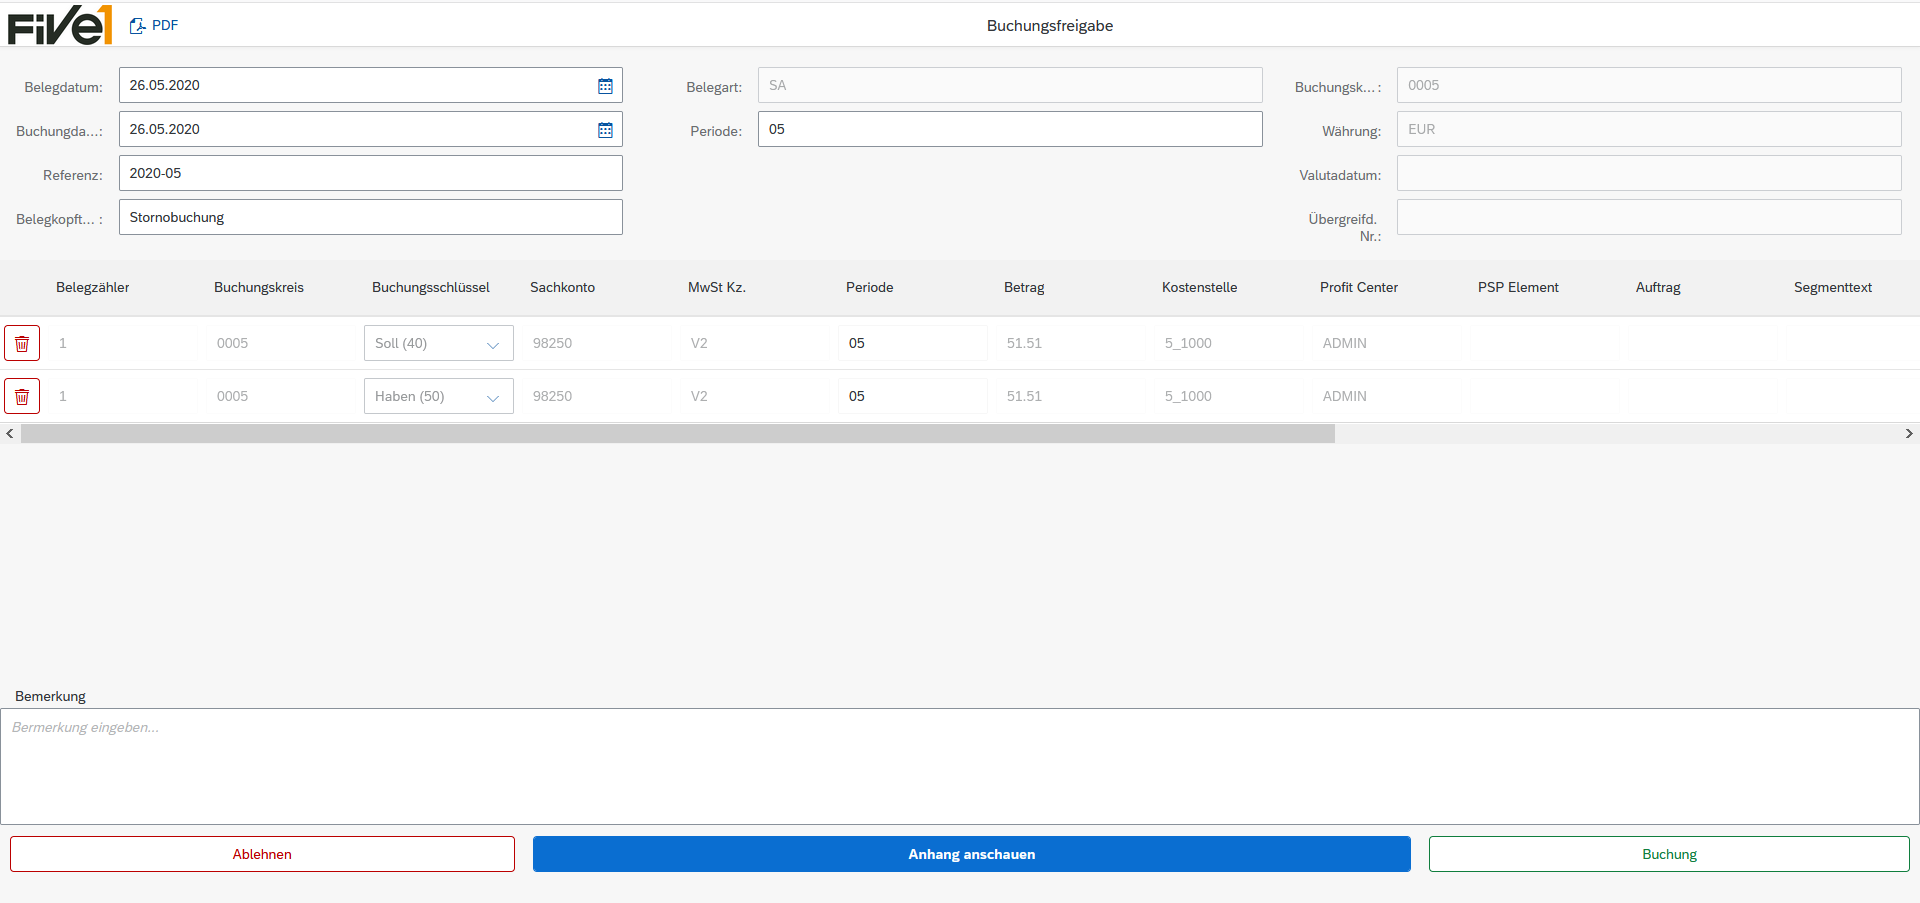Screen dimensions: 1920x903
Task: Click ADMIN profit center in Haben row
Action: coord(1344,396)
